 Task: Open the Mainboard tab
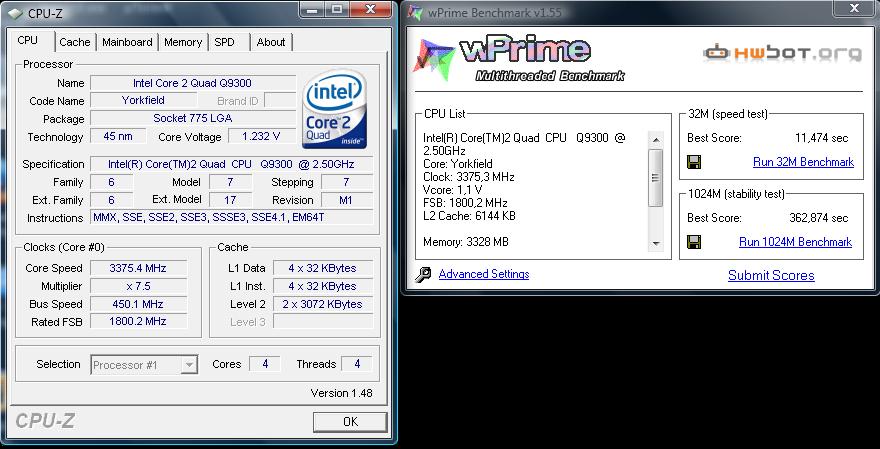pos(127,42)
